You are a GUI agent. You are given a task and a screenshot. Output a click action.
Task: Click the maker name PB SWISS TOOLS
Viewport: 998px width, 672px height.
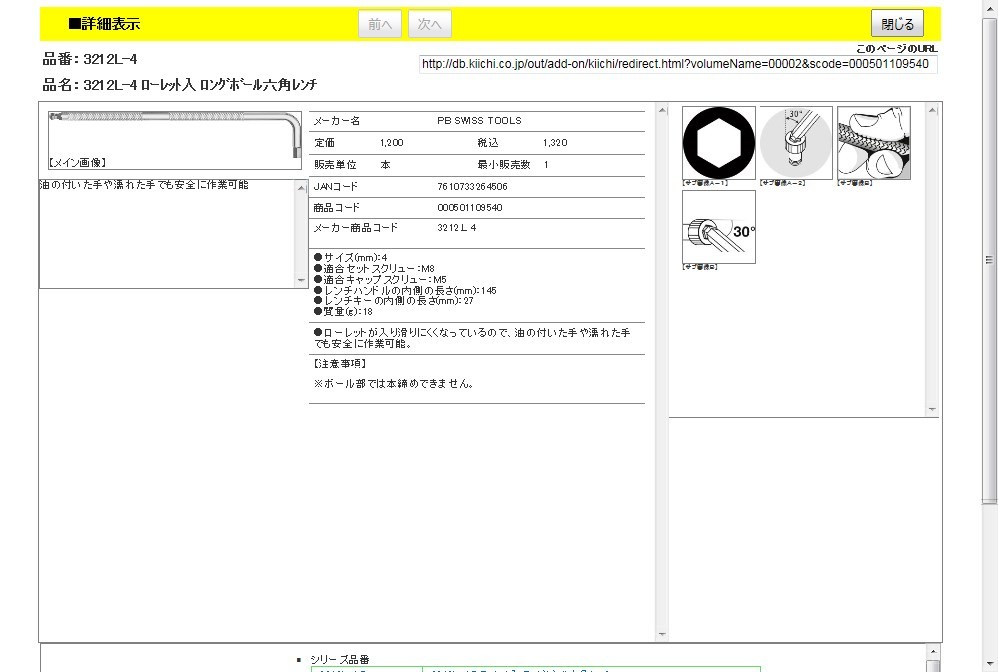click(x=479, y=120)
